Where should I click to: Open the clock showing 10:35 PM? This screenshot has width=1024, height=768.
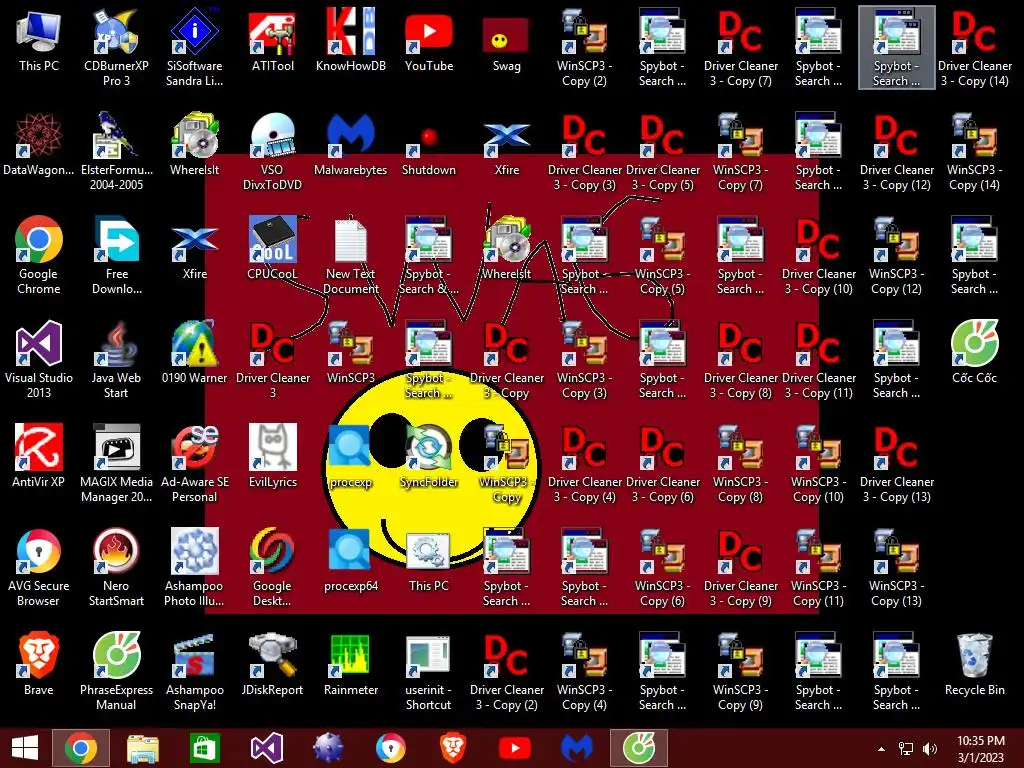980,748
